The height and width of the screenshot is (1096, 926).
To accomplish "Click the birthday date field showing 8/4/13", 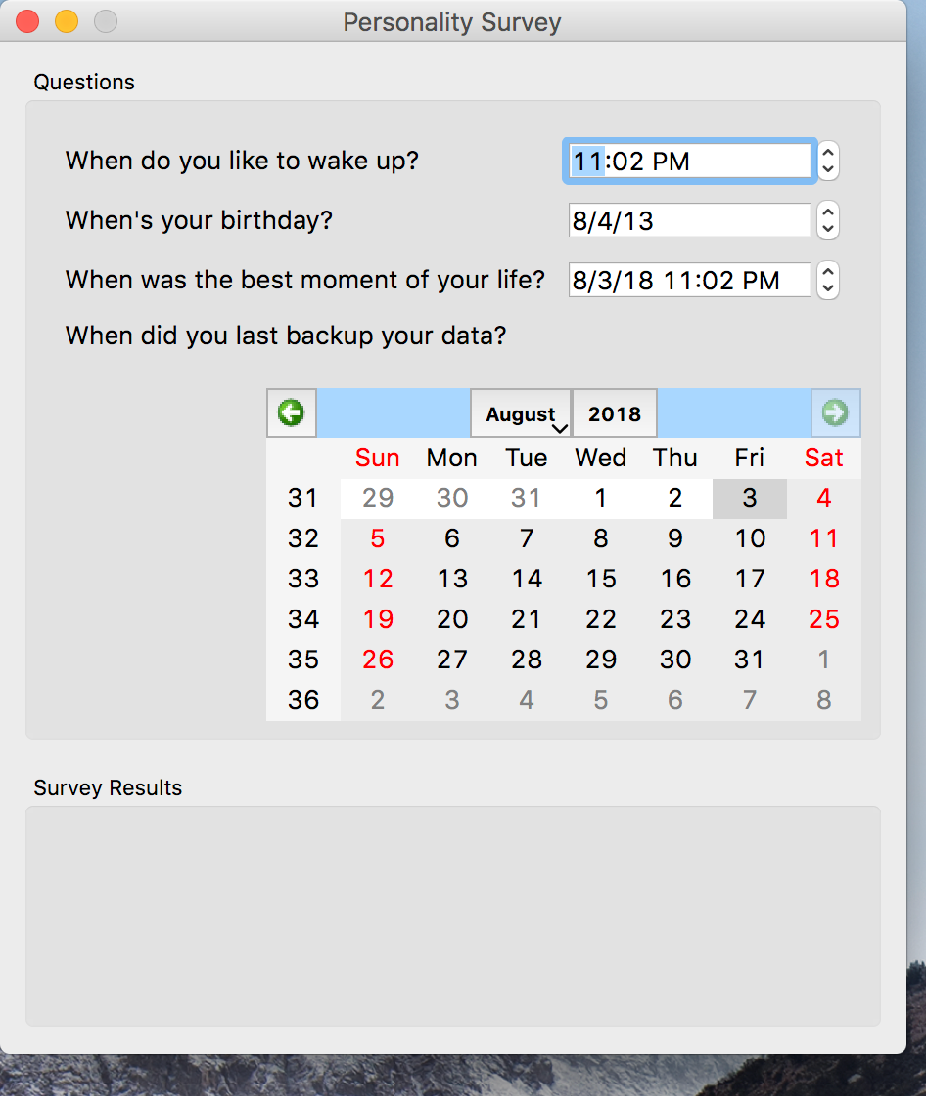I will 690,221.
